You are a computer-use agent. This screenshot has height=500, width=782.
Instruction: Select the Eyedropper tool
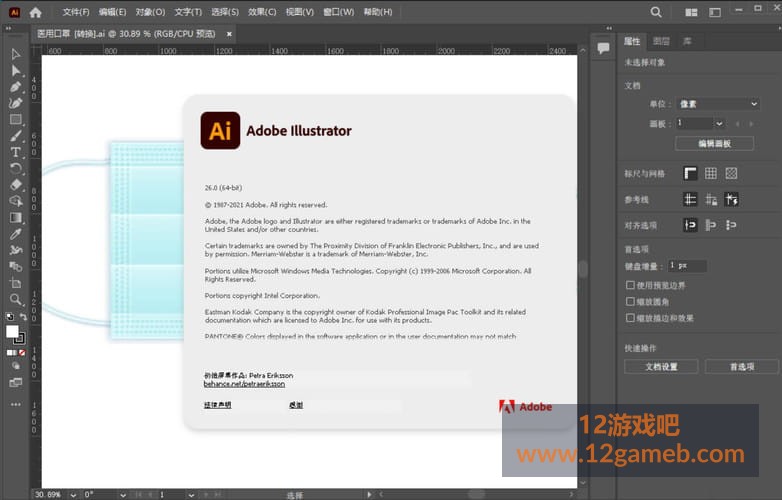tap(15, 234)
